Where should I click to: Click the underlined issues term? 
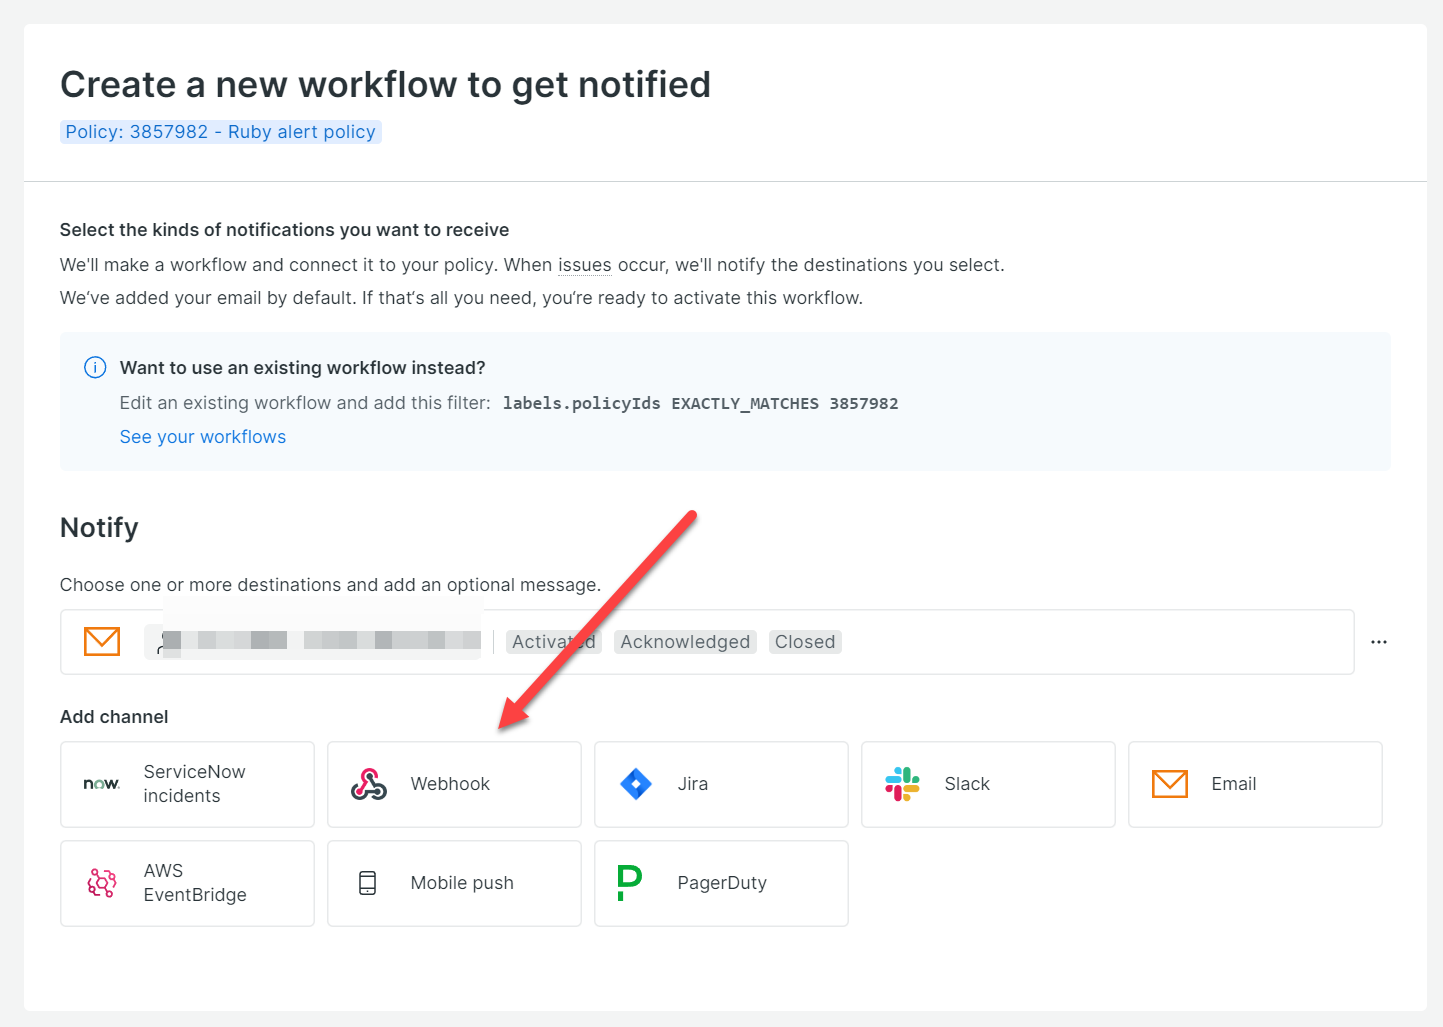[x=584, y=265]
